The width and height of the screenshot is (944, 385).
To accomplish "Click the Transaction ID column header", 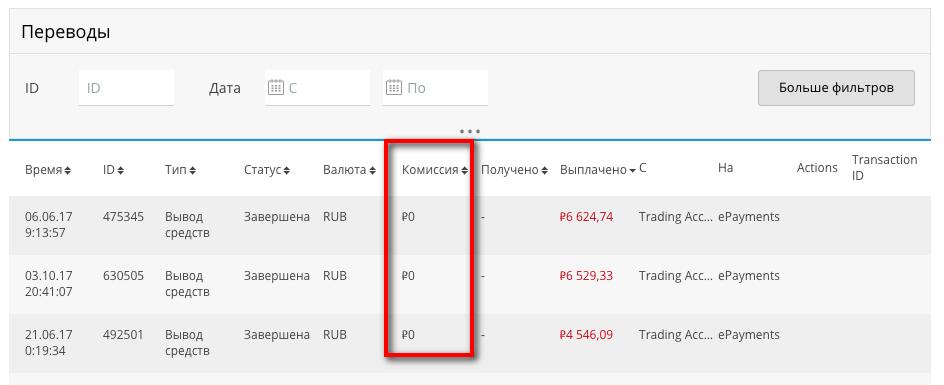I will pyautogui.click(x=884, y=167).
